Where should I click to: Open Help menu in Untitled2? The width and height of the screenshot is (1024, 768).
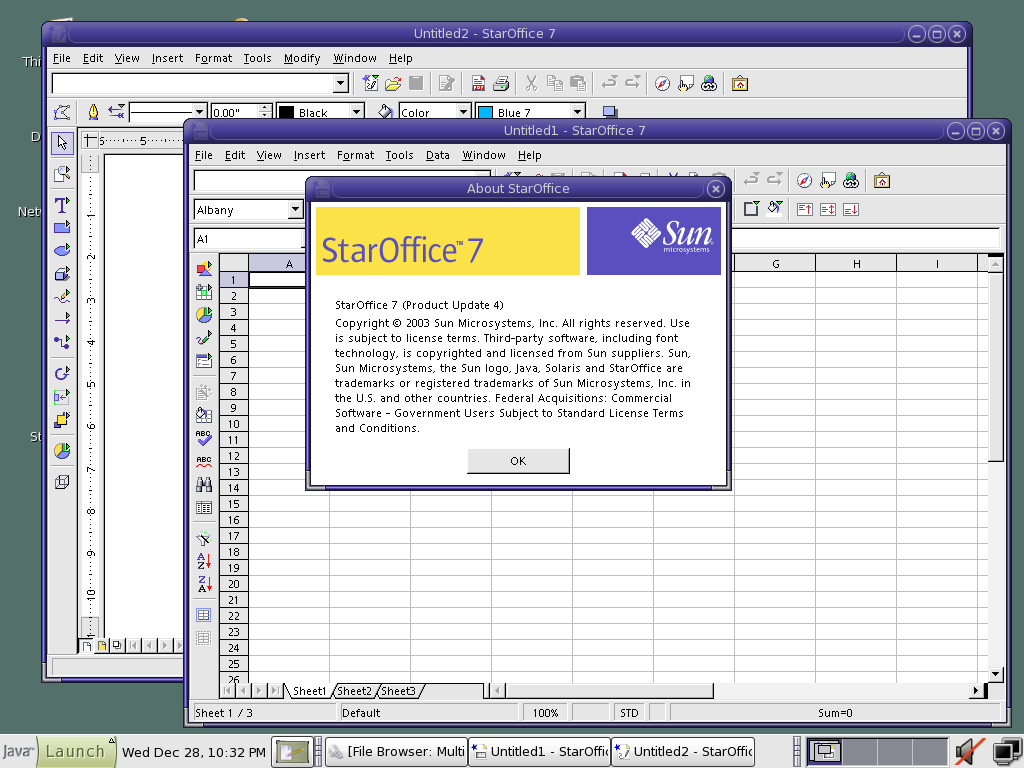400,58
